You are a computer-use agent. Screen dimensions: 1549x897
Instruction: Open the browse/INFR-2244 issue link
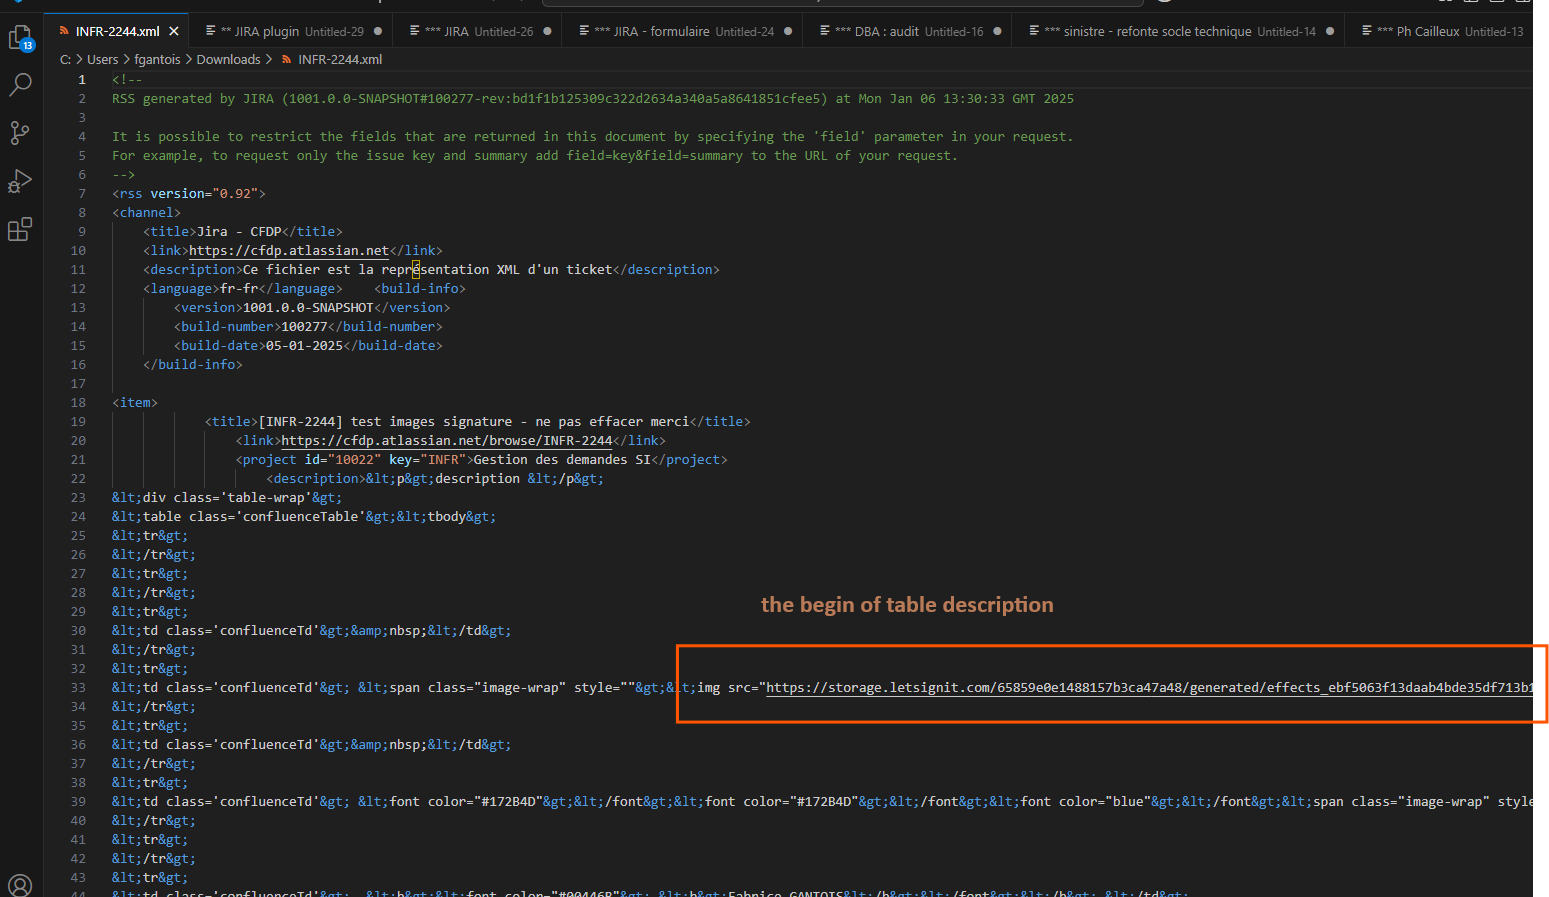point(447,440)
